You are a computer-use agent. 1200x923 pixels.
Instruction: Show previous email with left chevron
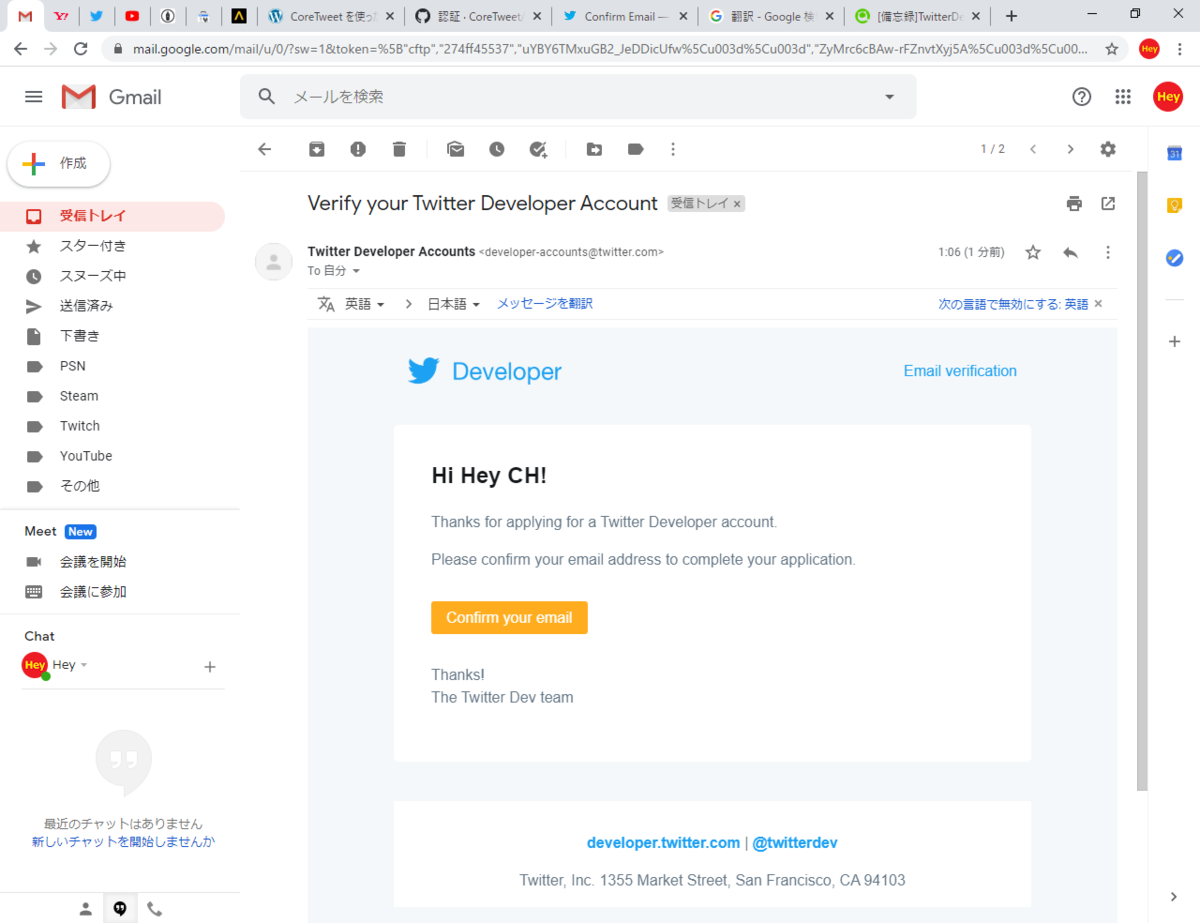pos(1033,149)
